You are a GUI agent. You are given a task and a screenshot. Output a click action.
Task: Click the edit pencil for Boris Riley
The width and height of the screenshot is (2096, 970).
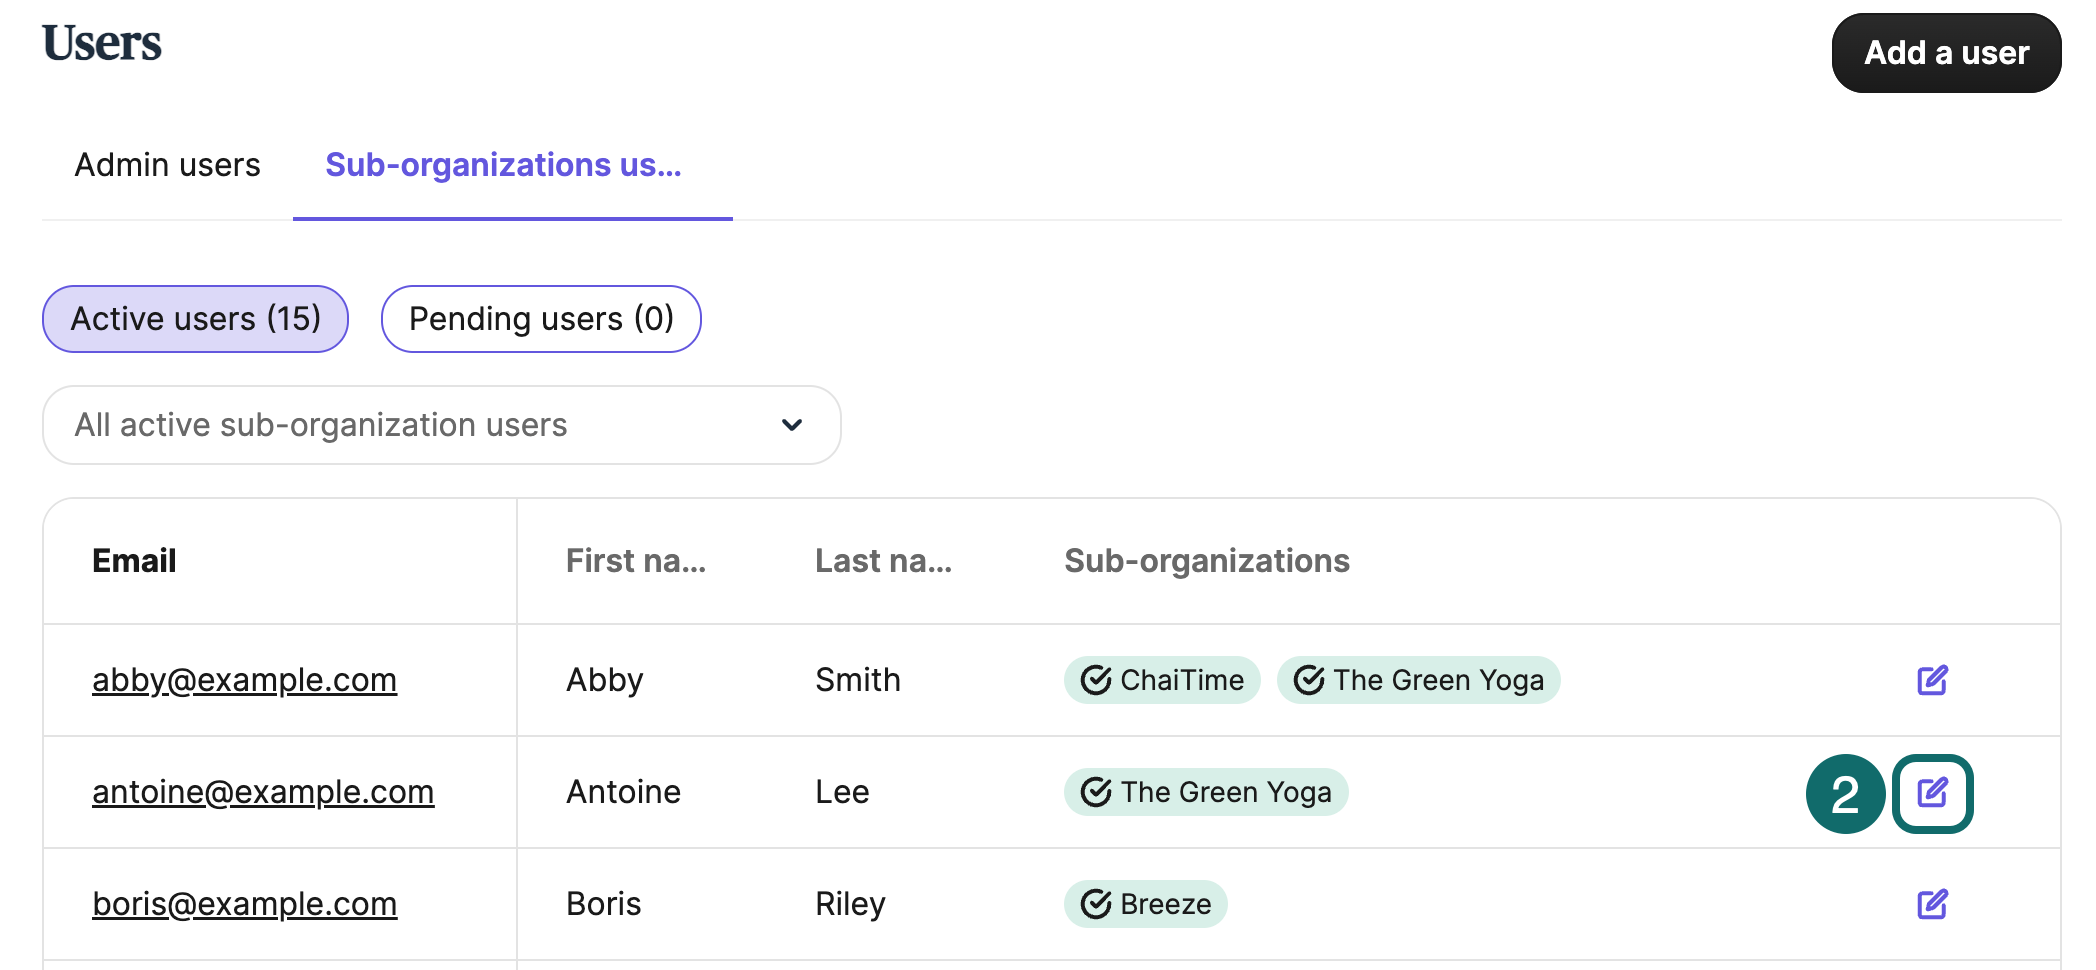1934,904
